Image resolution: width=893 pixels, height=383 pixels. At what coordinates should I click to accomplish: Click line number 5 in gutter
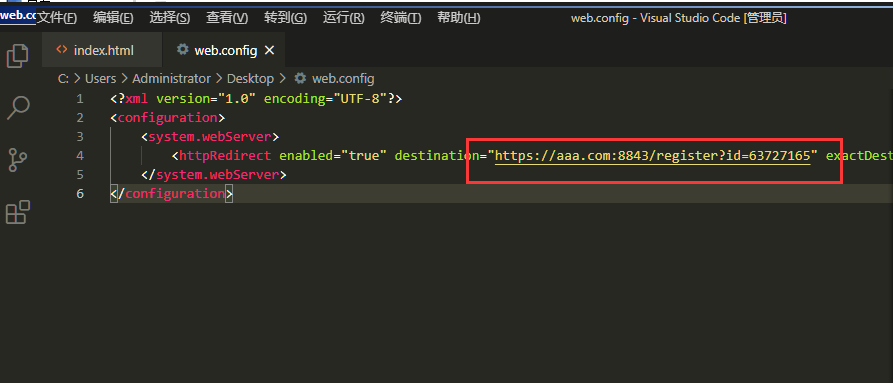point(80,174)
